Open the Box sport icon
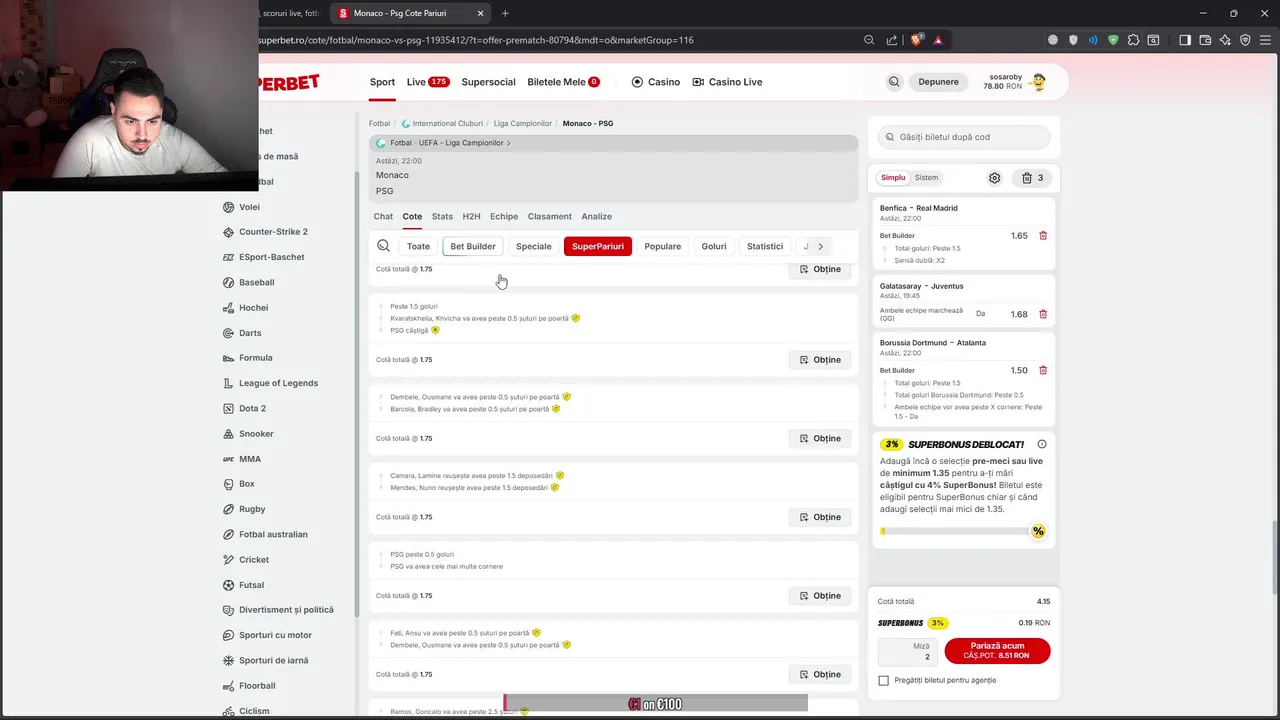 tap(229, 484)
